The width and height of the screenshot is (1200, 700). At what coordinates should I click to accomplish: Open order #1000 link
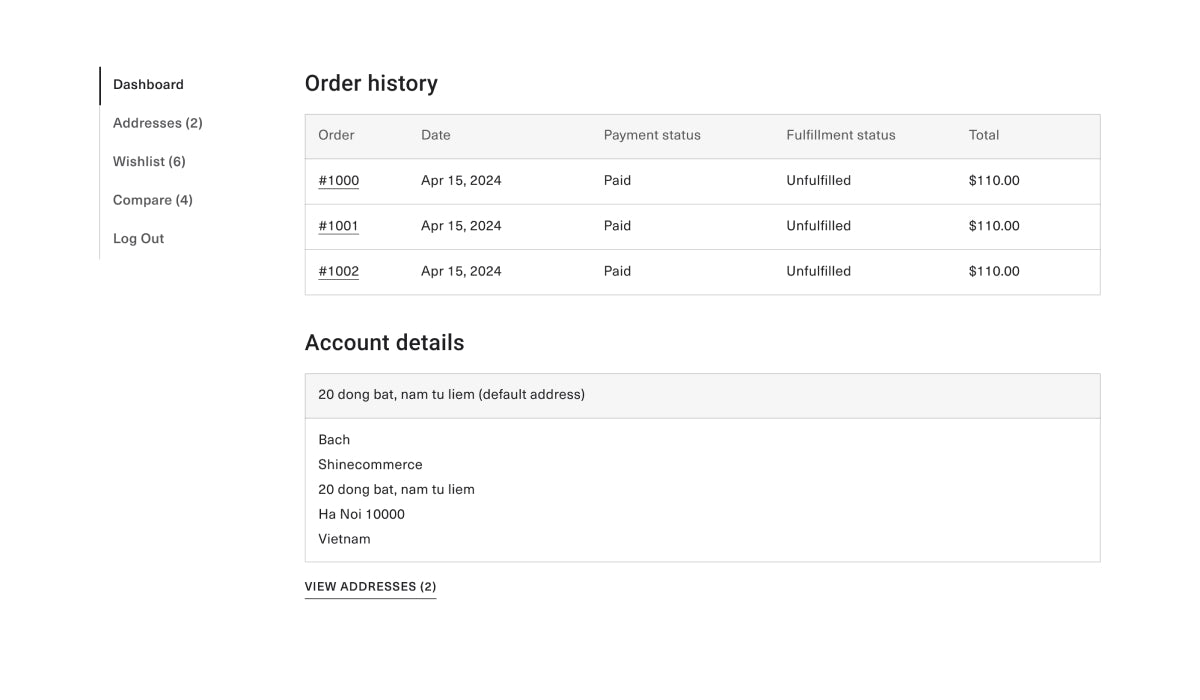click(338, 181)
